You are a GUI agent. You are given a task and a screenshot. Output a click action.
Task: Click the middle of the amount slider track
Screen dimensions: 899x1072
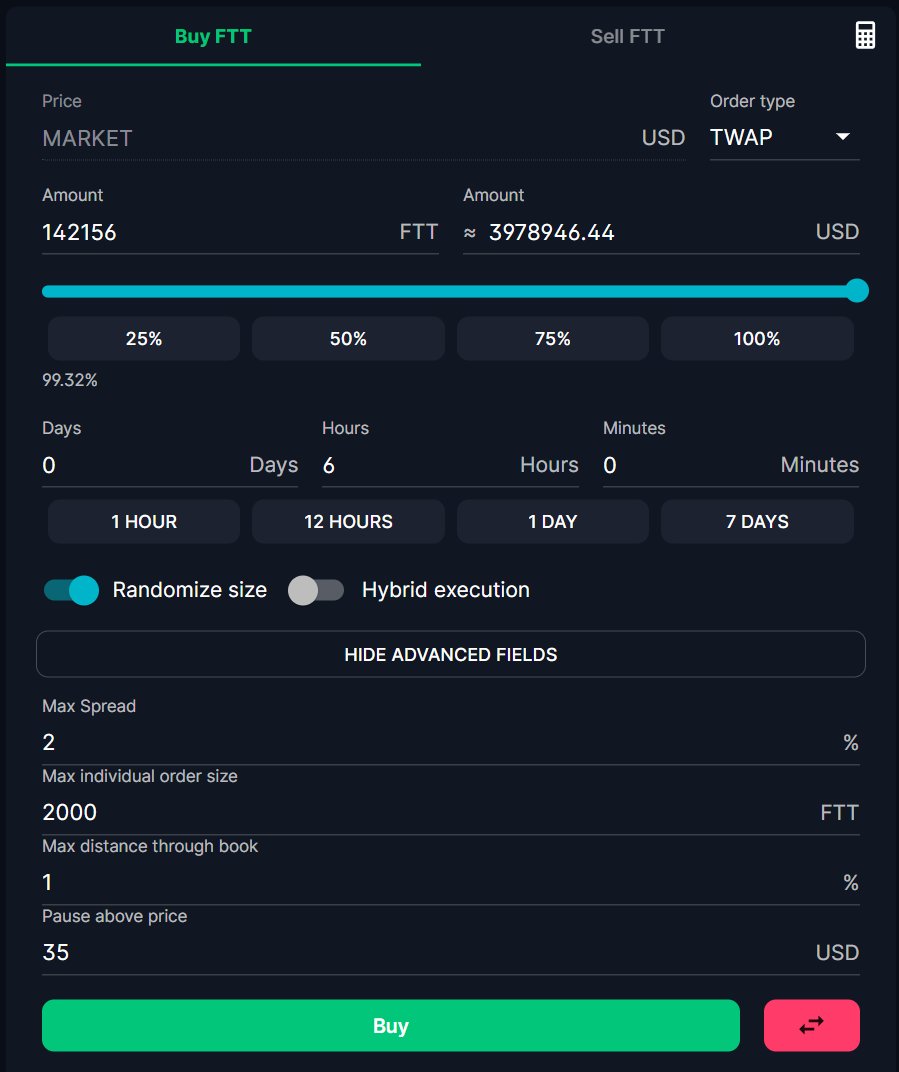[451, 291]
